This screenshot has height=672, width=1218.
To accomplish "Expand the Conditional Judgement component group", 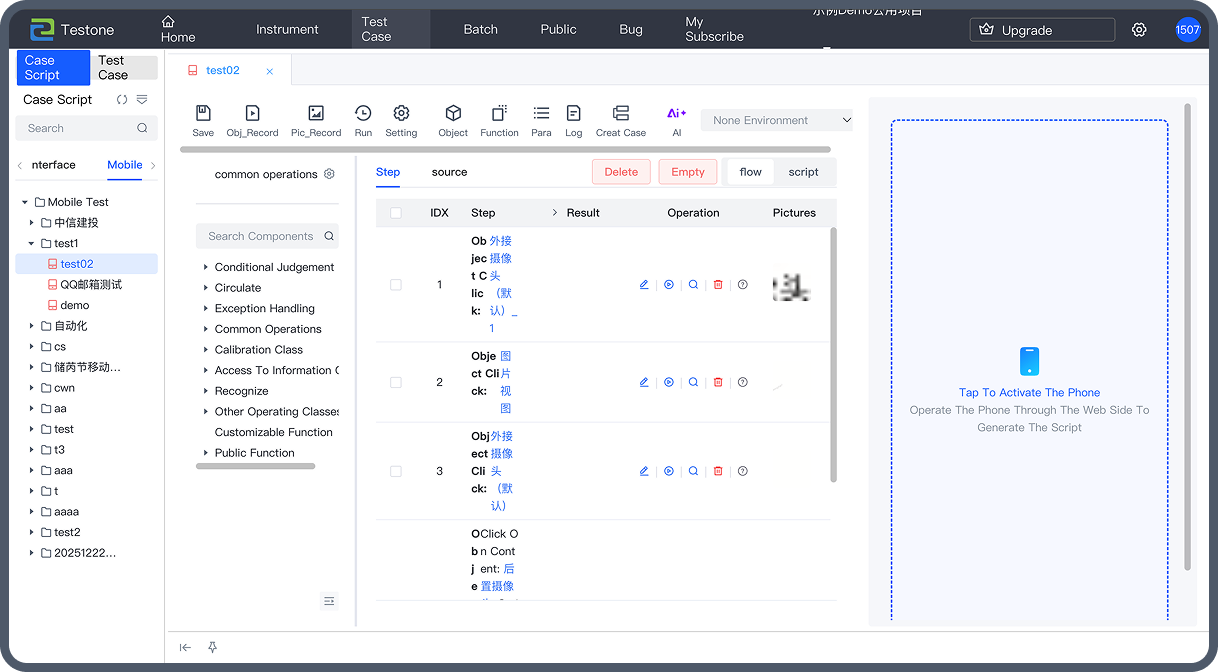I will pos(206,267).
